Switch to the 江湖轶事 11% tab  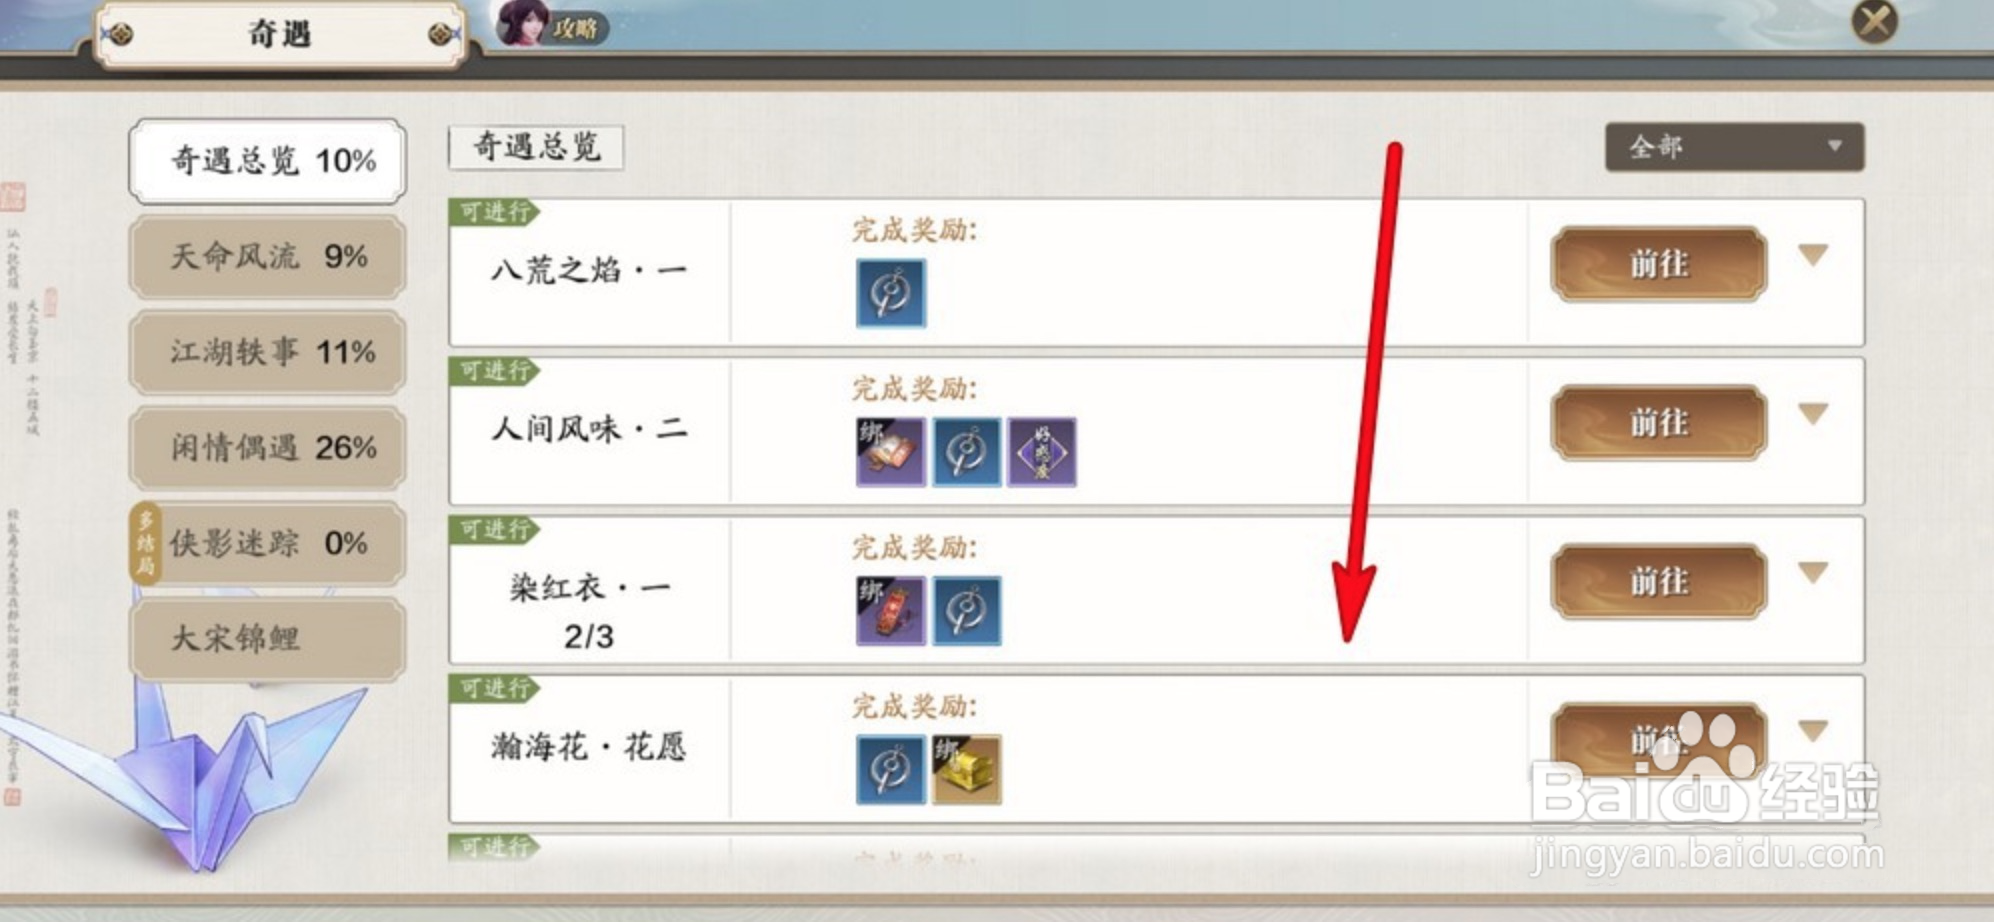coord(268,352)
